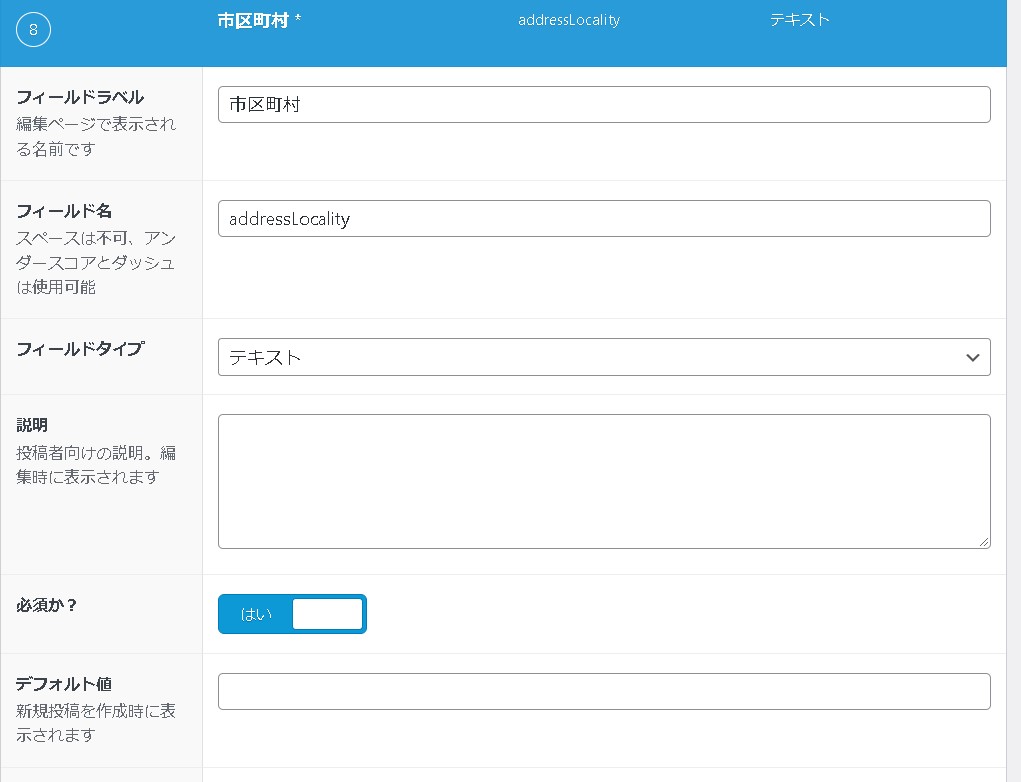Viewport: 1021px width, 782px height.
Task: Click the chevron arrow of field type select
Action: 972,358
